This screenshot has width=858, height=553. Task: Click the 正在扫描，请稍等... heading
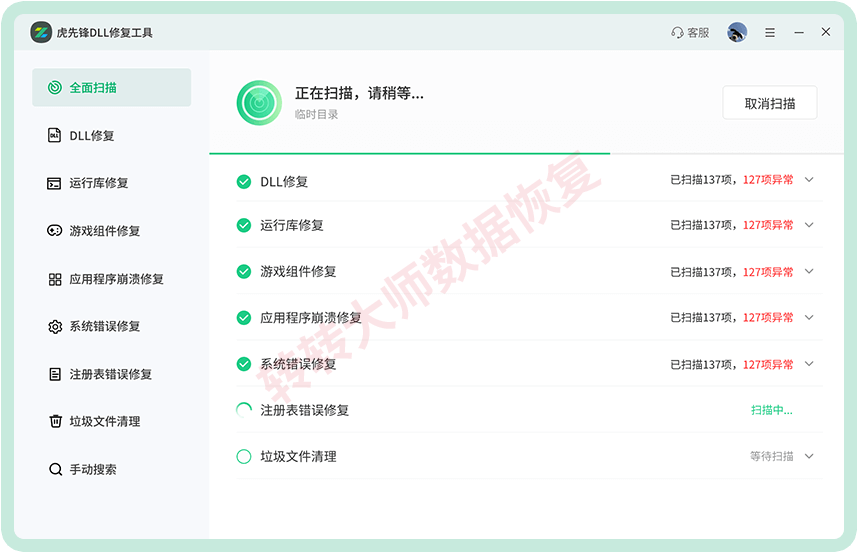coord(359,94)
